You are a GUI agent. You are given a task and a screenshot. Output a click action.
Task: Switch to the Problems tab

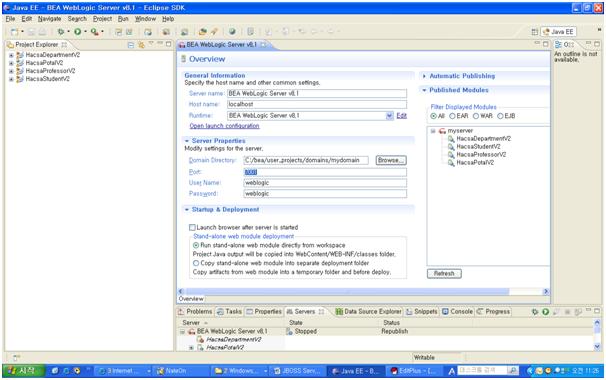click(x=195, y=312)
